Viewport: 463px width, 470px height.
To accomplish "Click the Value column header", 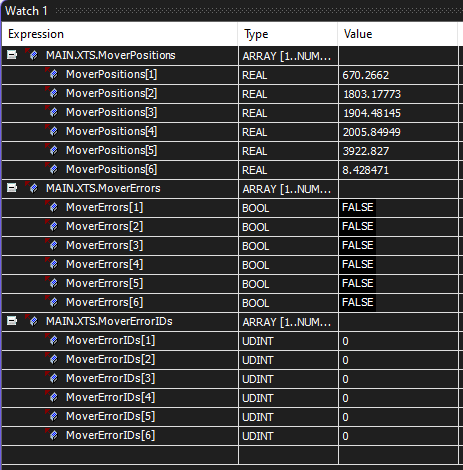I will point(397,34).
